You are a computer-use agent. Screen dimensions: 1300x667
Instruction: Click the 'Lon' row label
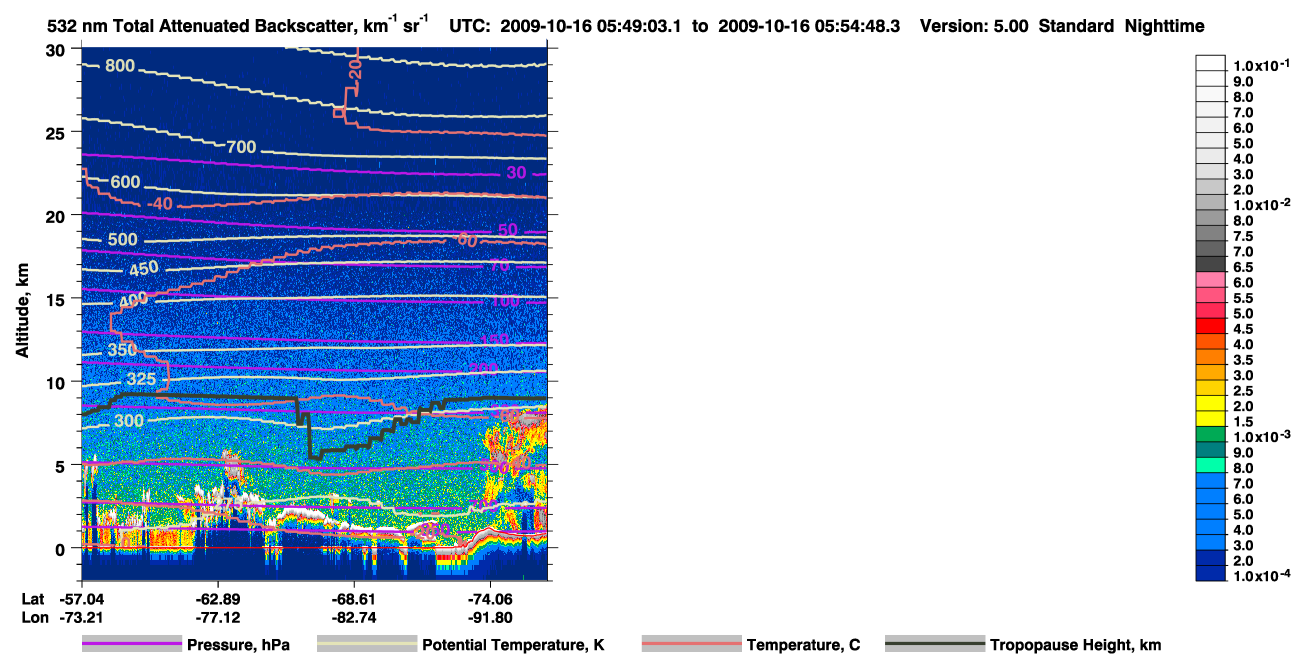click(35, 618)
